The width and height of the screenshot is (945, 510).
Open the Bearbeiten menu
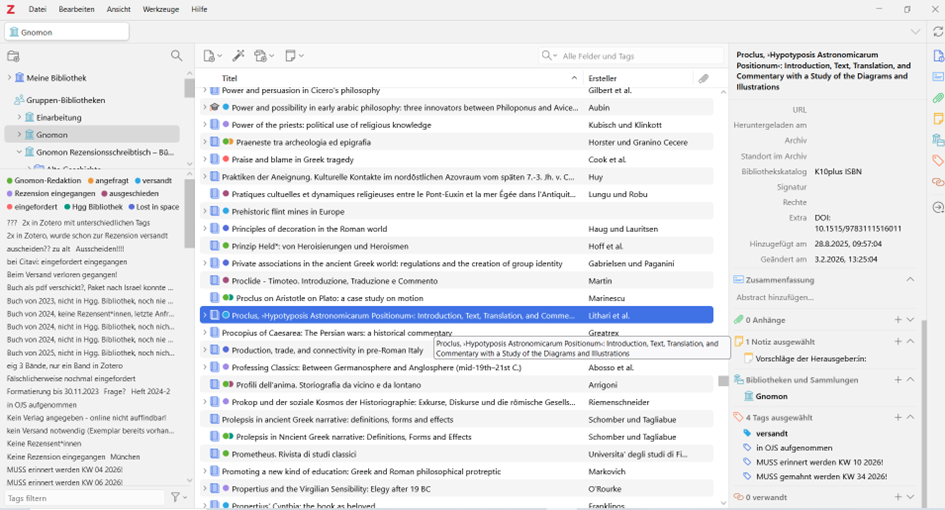click(x=77, y=9)
